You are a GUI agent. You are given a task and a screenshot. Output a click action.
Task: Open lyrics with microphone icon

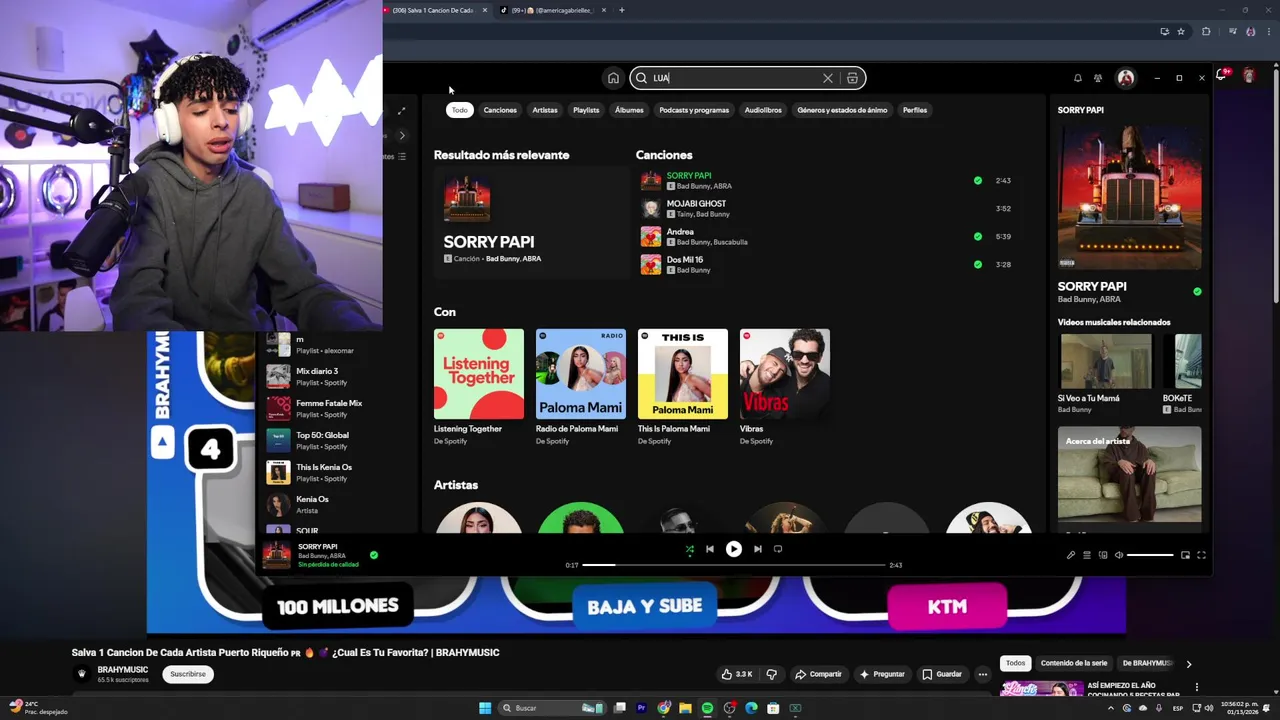coord(1071,555)
